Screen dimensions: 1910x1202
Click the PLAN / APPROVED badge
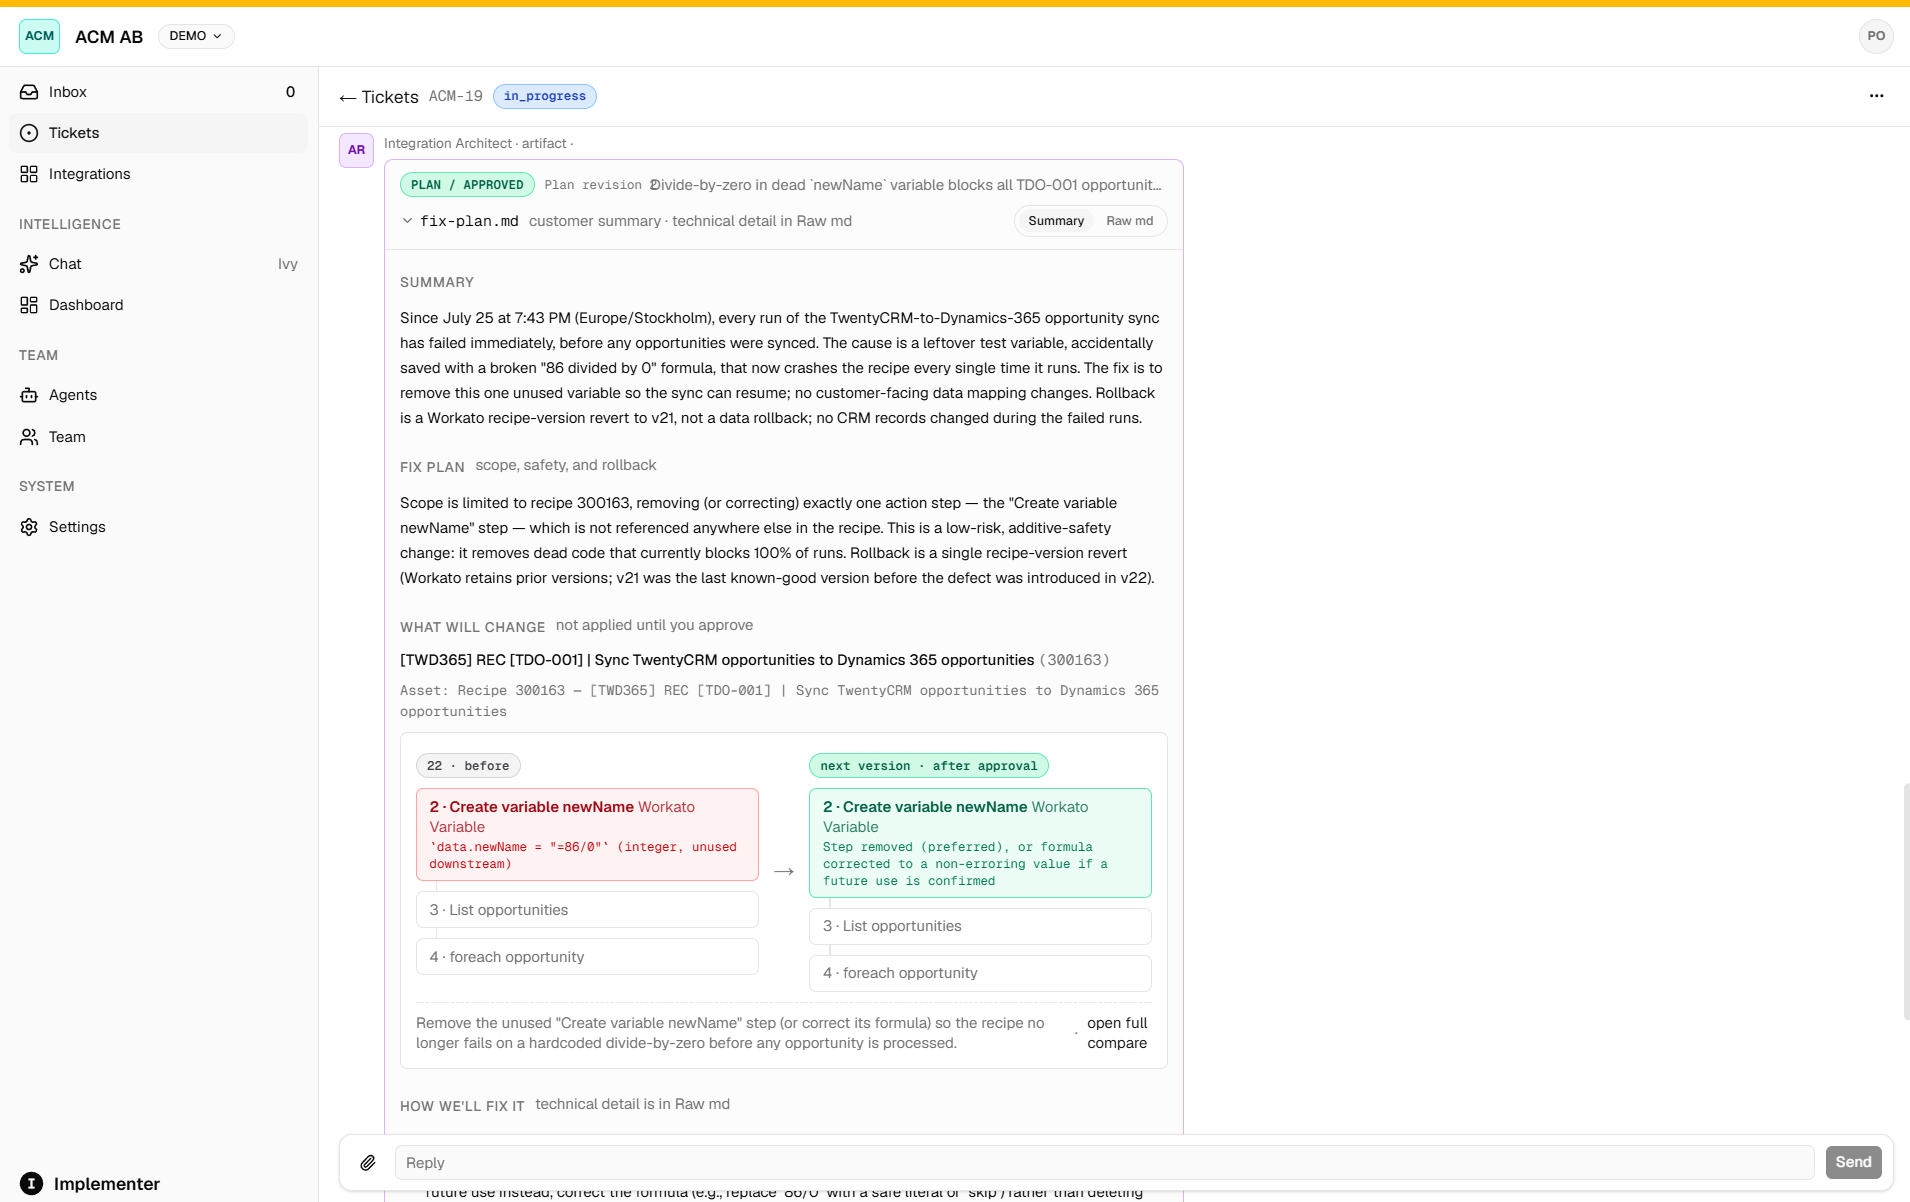(467, 185)
